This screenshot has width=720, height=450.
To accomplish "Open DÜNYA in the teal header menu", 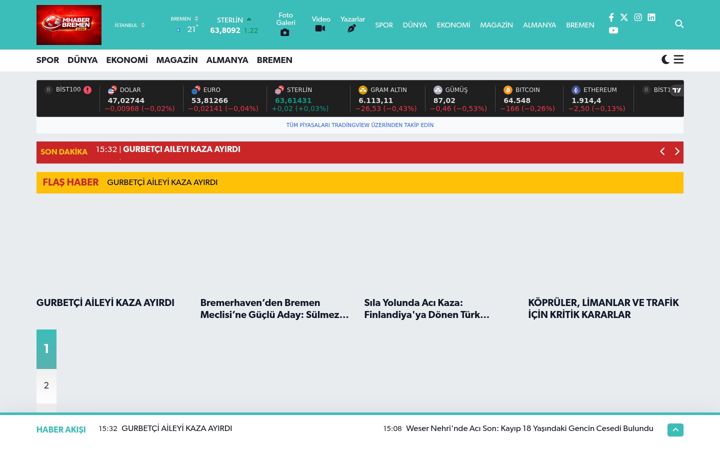I will coord(415,25).
